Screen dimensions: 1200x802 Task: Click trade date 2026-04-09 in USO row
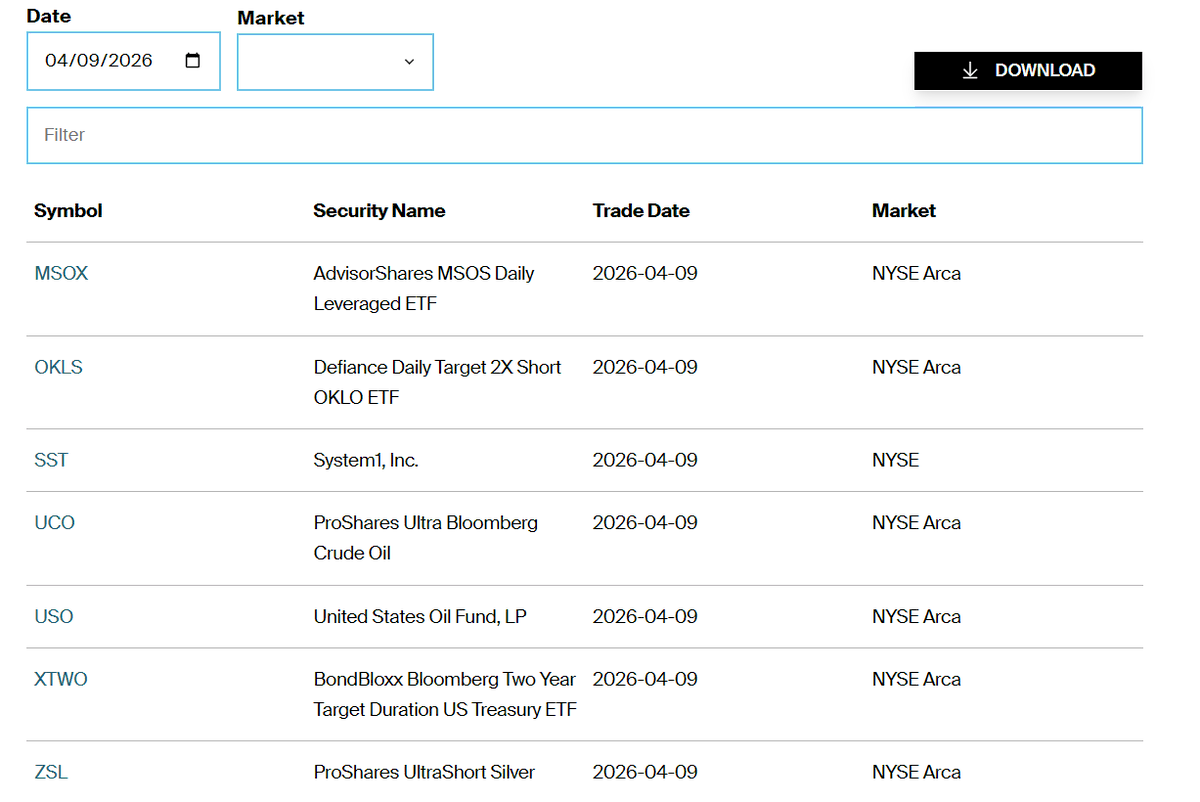pyautogui.click(x=645, y=616)
